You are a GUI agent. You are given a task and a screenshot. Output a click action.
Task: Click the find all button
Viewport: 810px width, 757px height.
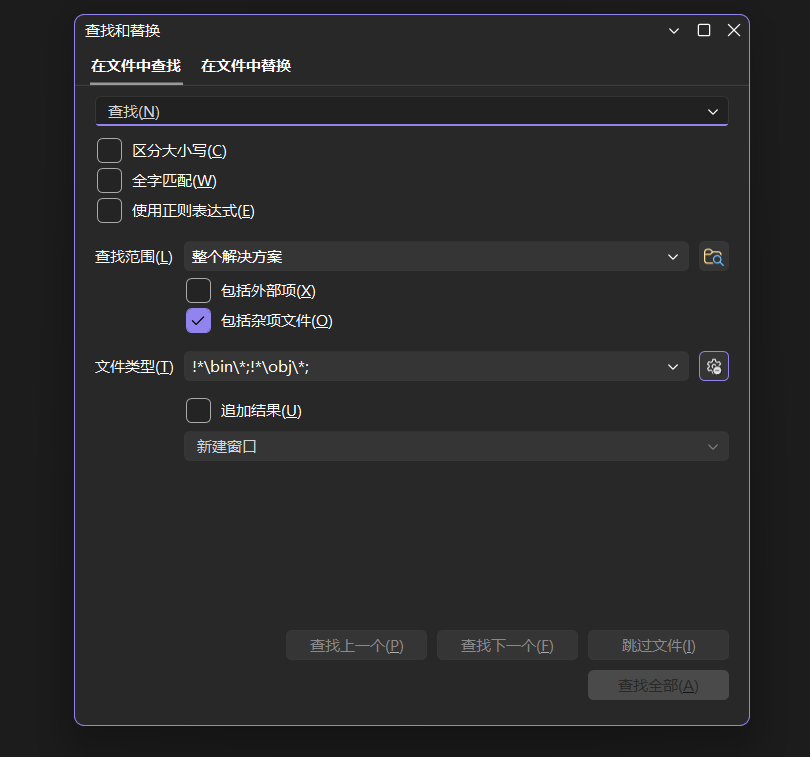(658, 684)
